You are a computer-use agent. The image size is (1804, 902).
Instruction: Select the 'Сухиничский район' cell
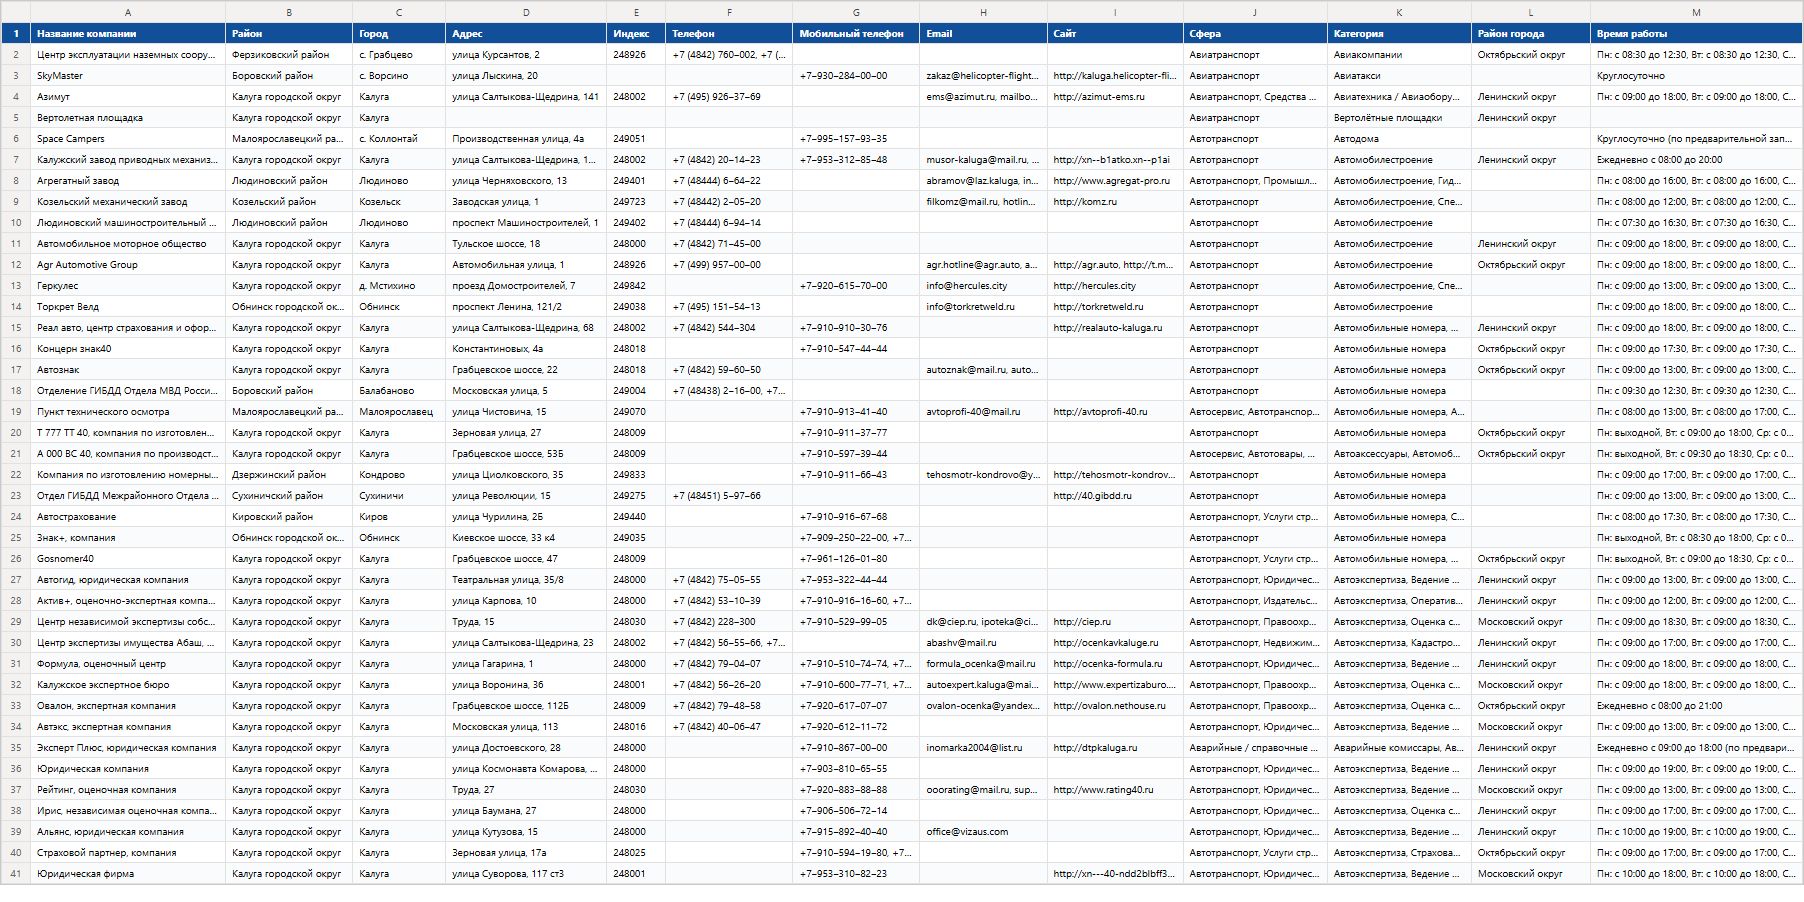pos(289,496)
